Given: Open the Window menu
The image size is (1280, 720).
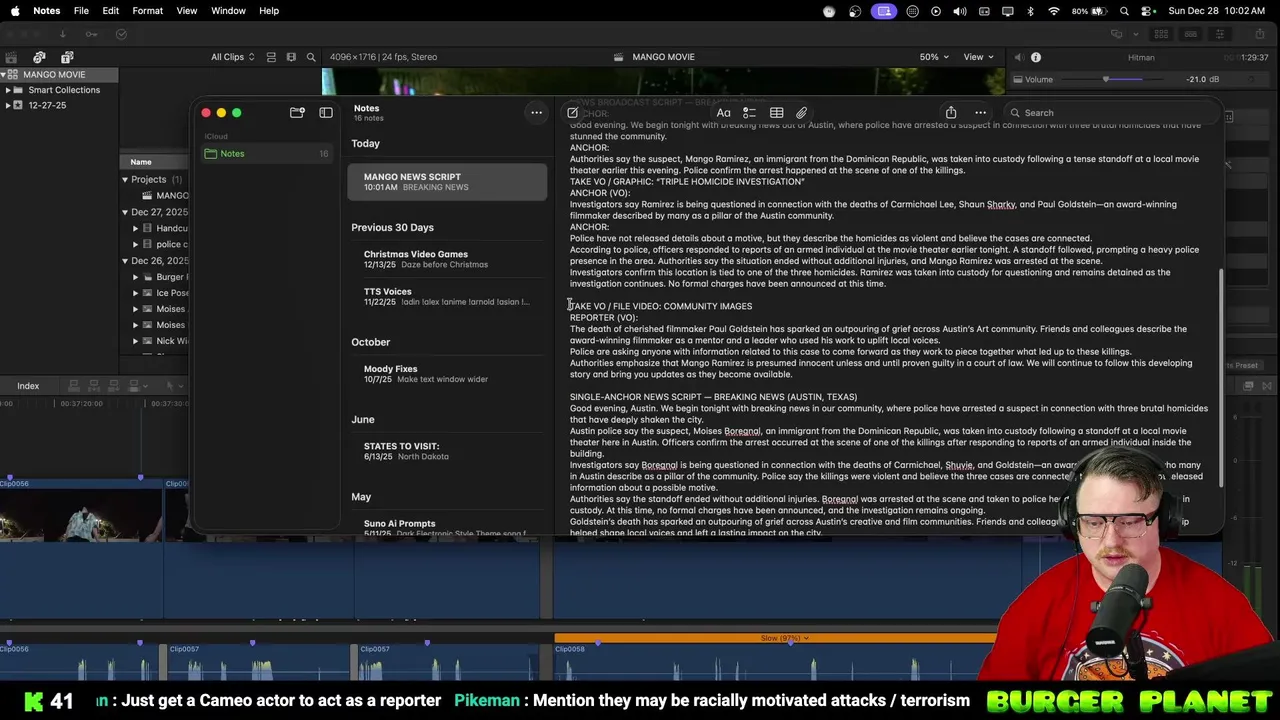Looking at the screenshot, I should click(228, 11).
